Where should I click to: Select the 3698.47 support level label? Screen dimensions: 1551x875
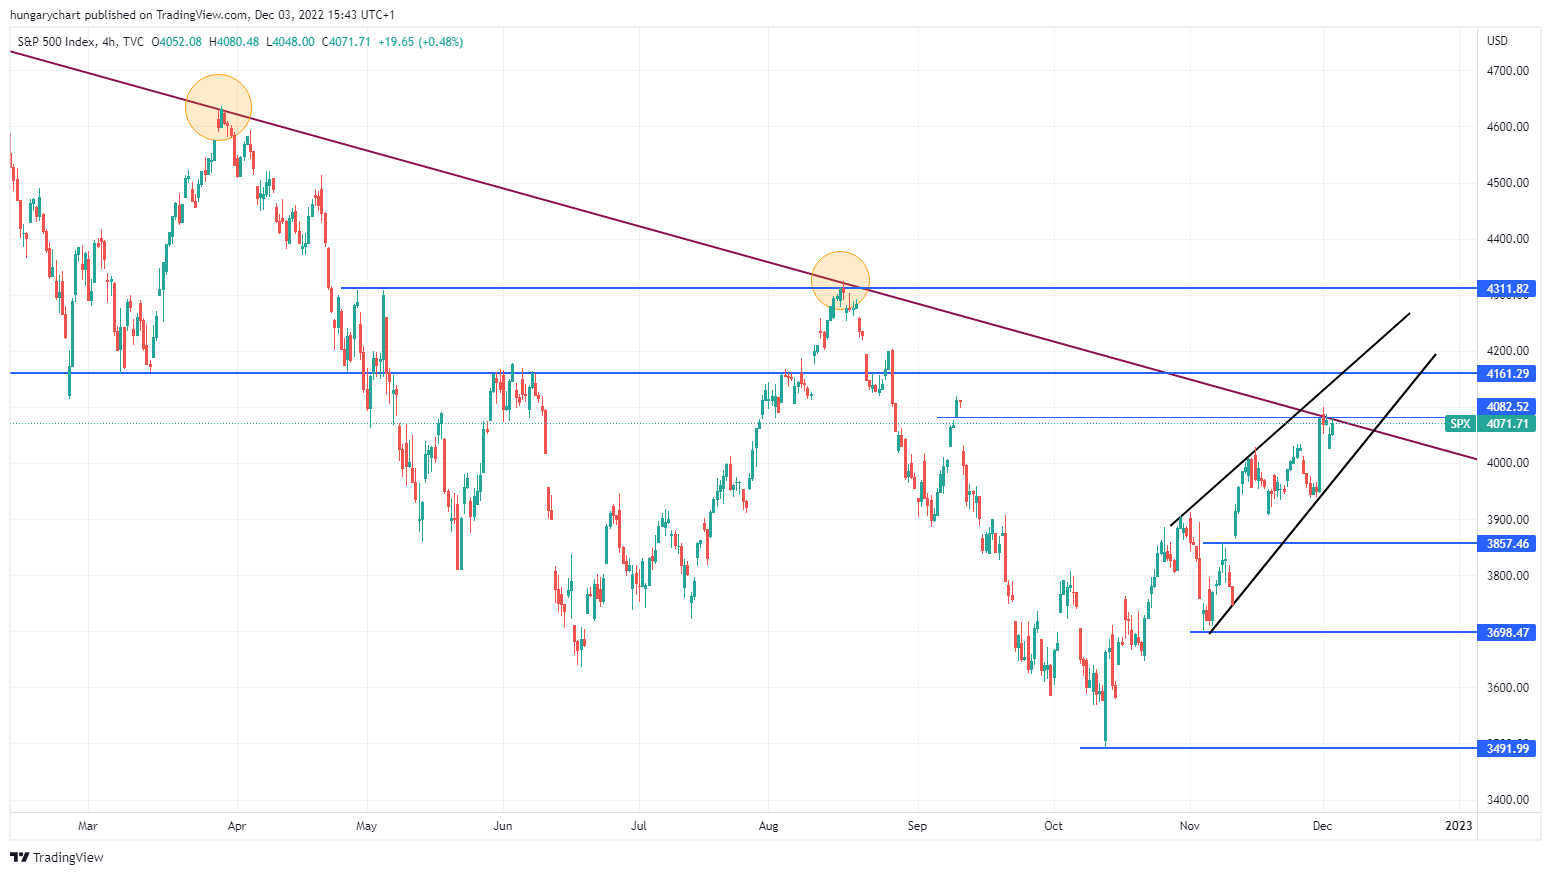[x=1507, y=633]
